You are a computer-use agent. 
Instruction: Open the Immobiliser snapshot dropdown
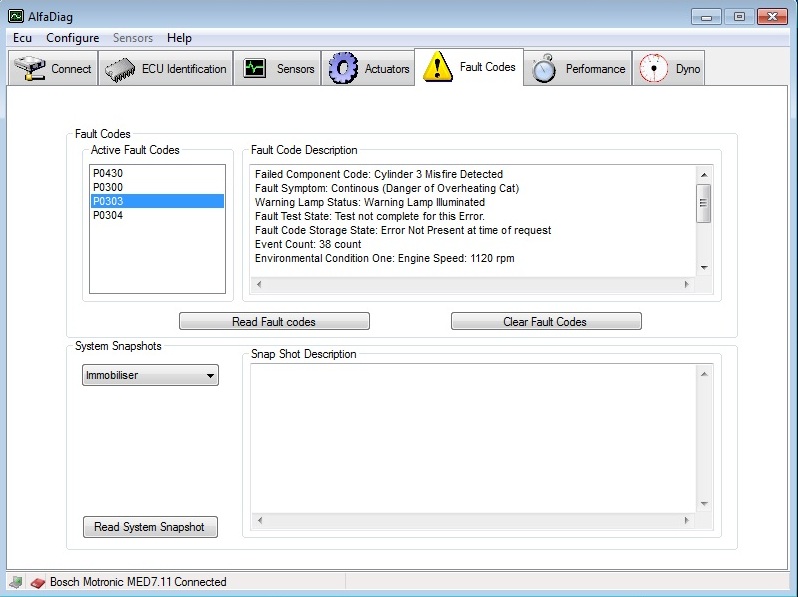tap(150, 376)
